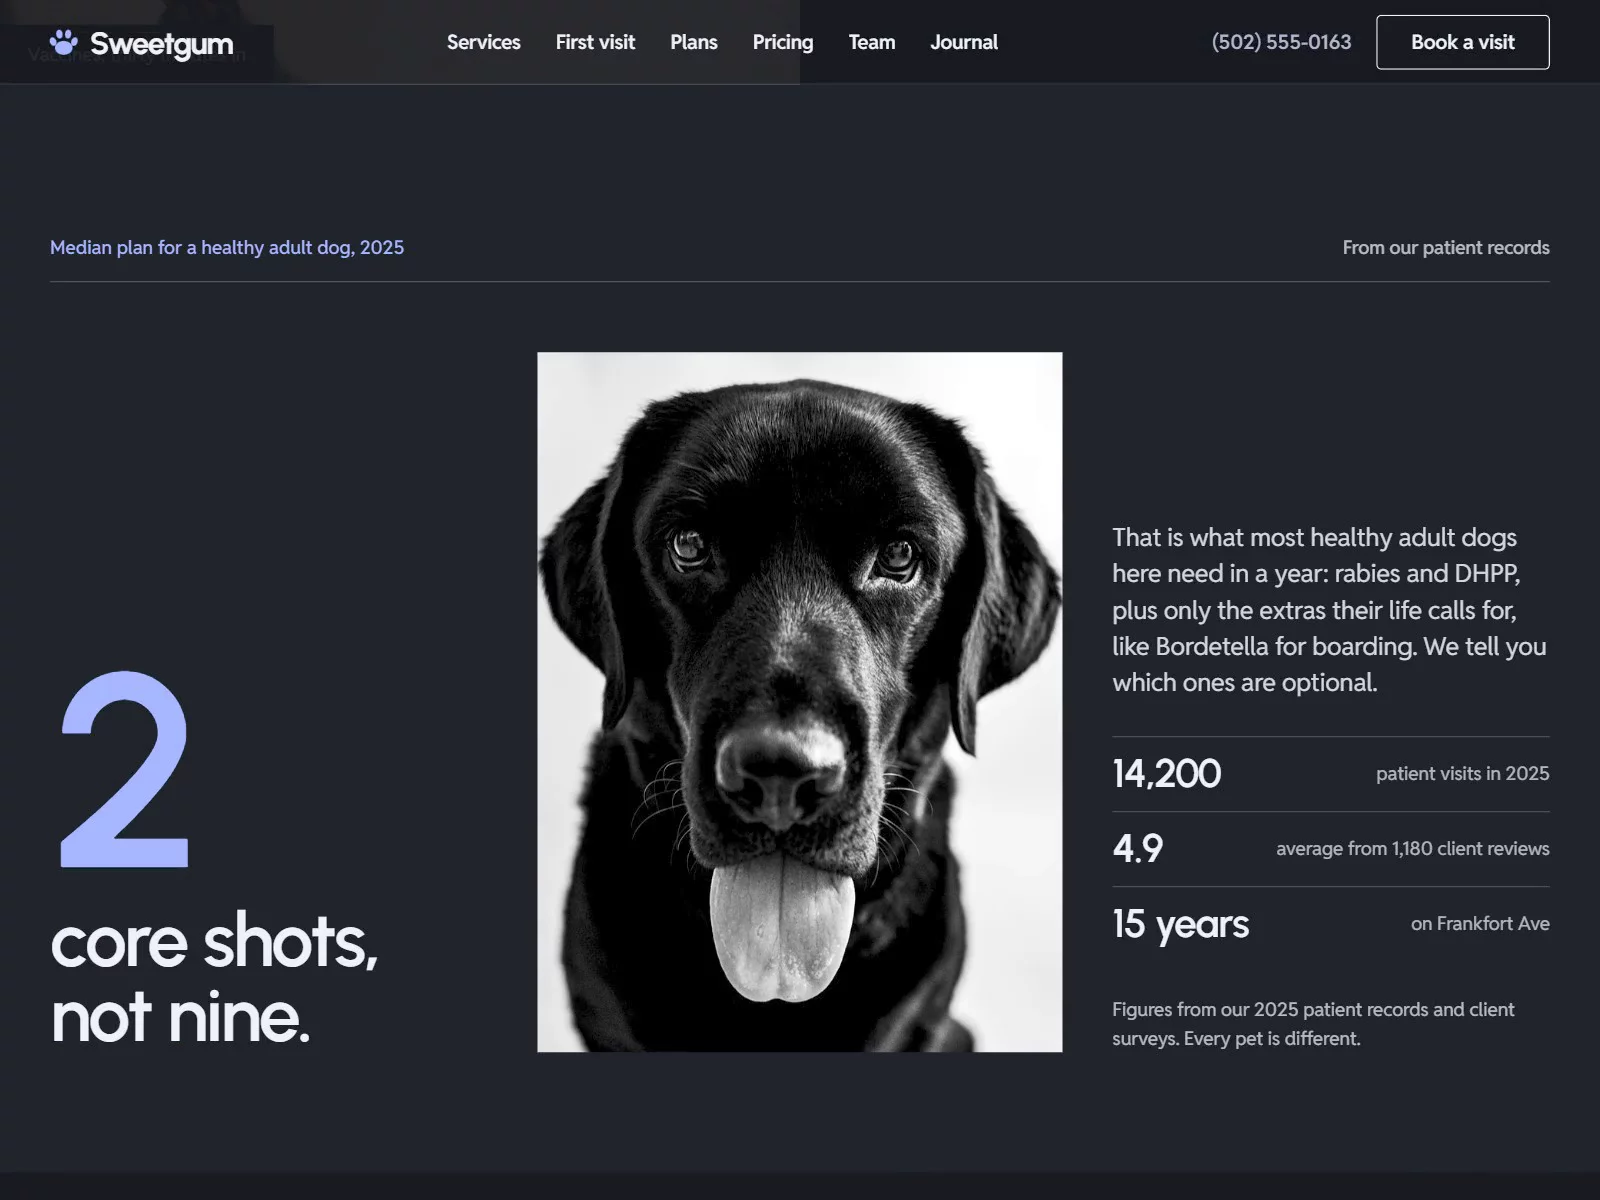
Task: Click the black Labrador photo
Action: [x=800, y=702]
